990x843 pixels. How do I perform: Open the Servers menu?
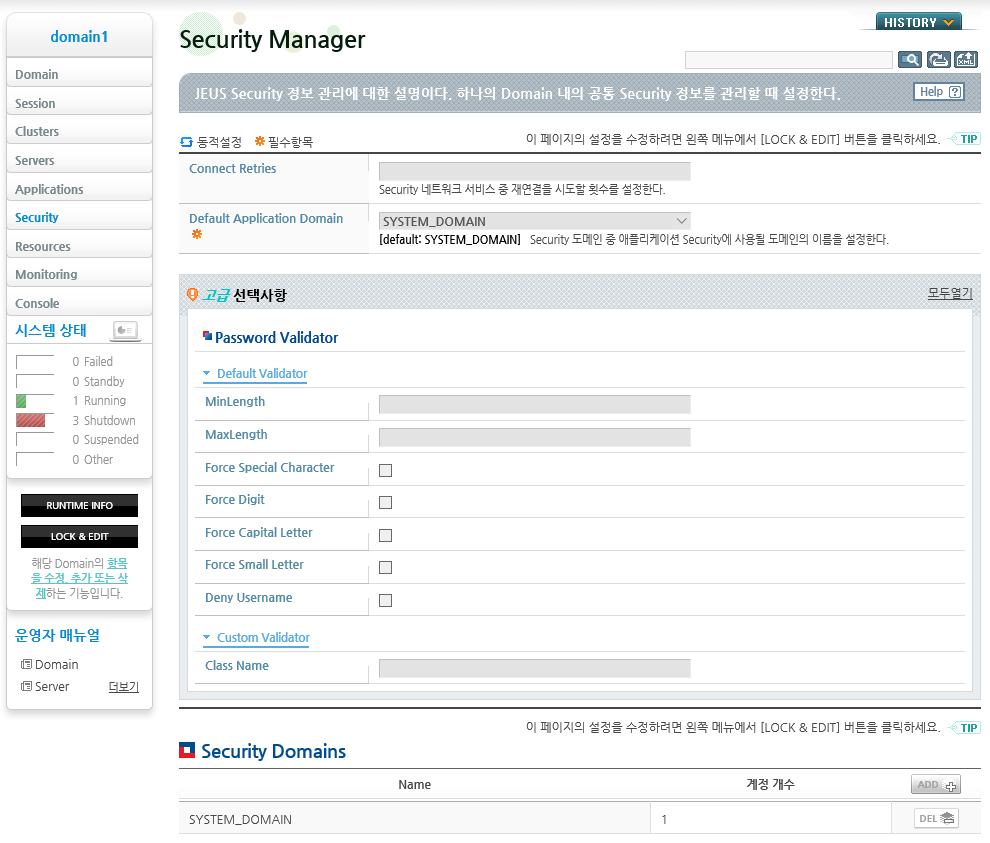(x=79, y=160)
